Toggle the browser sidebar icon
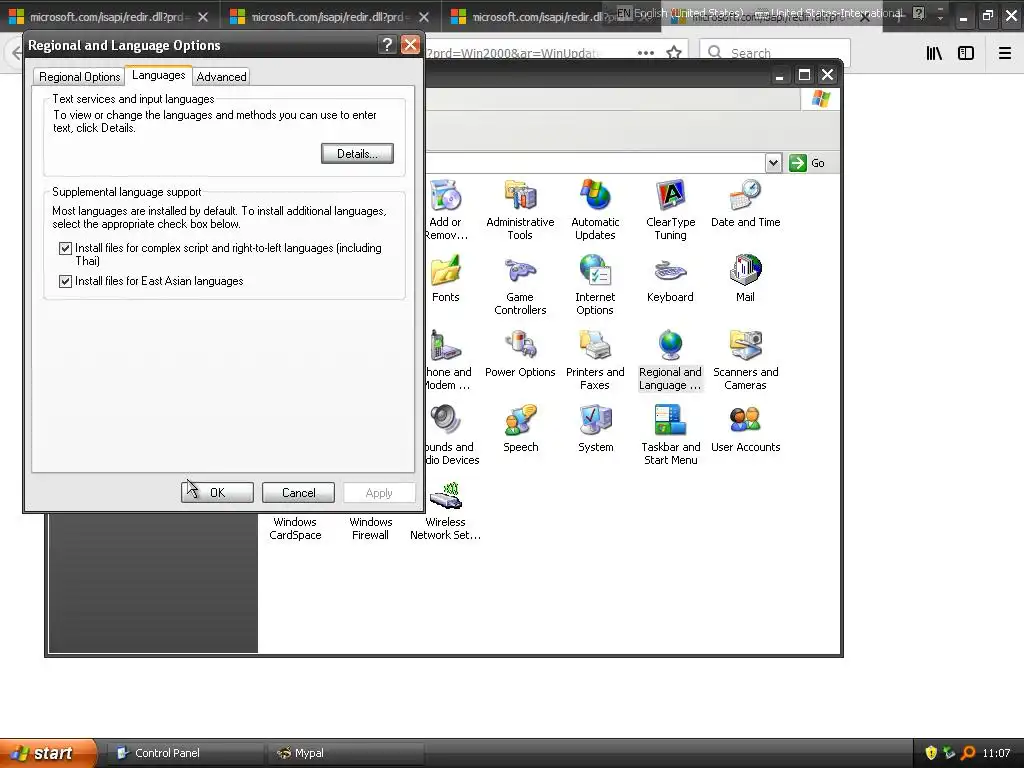 (966, 53)
